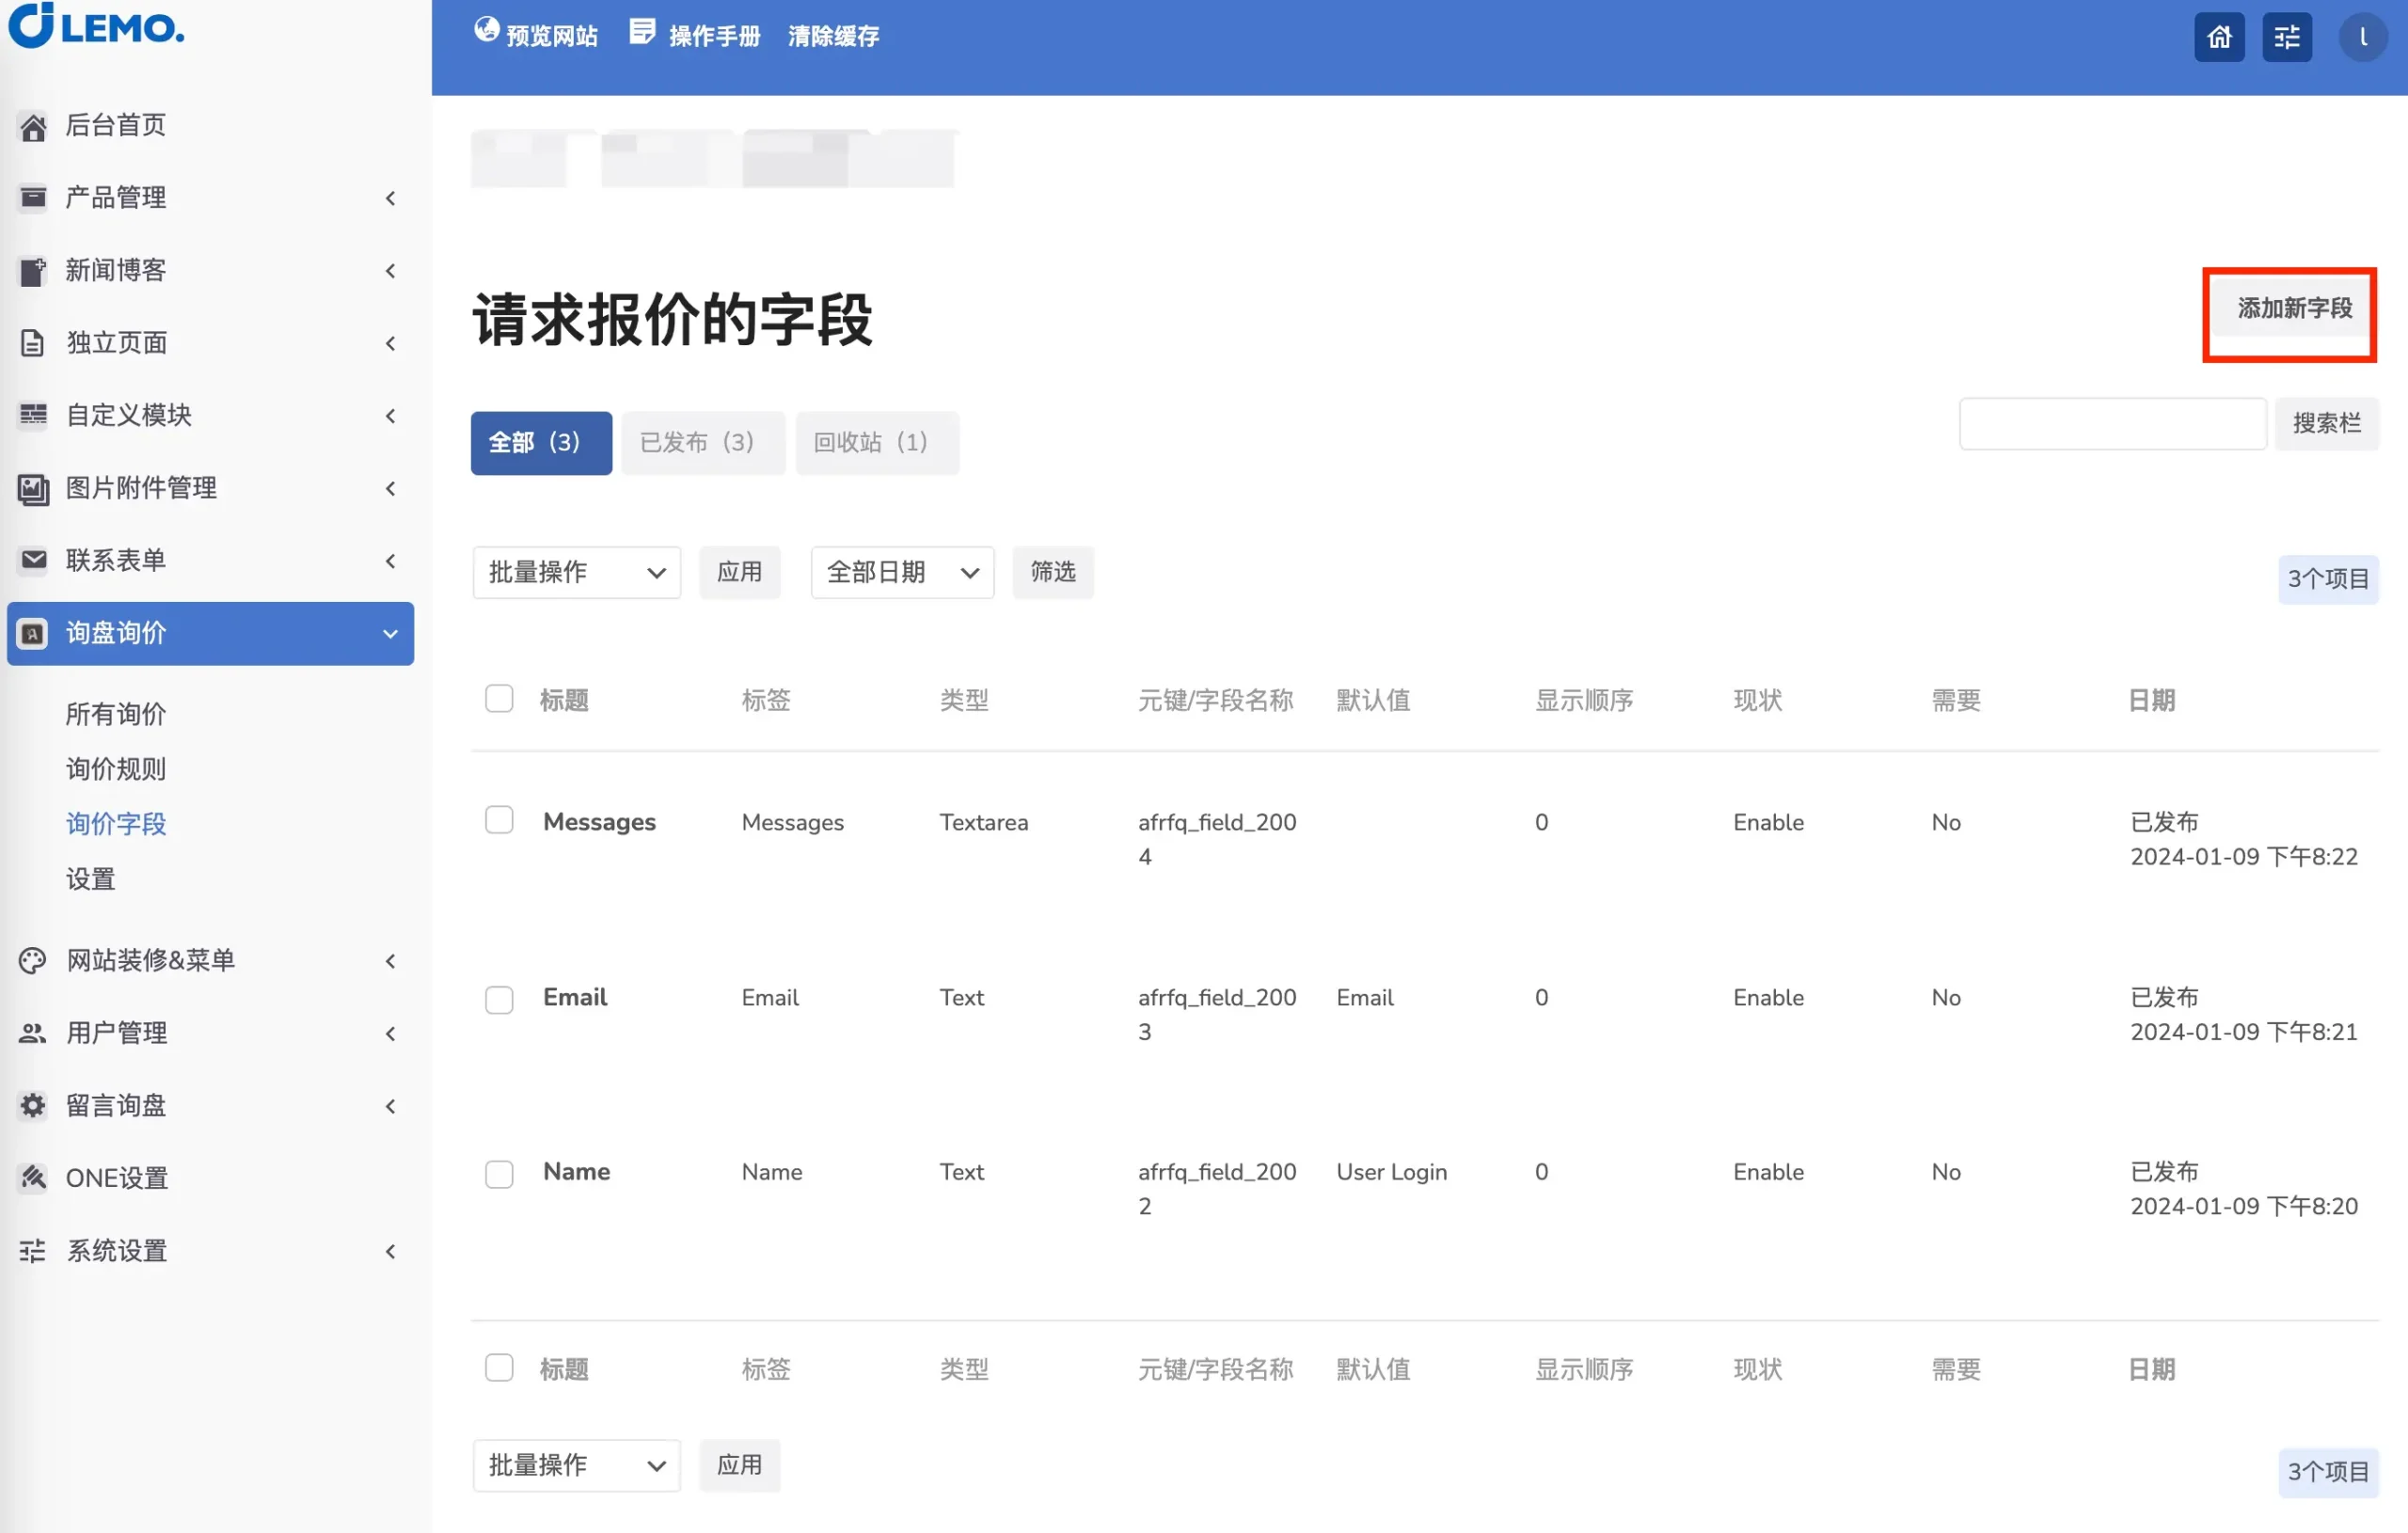Click the 预览网站 globe icon
2408x1533 pixels.
(486, 30)
